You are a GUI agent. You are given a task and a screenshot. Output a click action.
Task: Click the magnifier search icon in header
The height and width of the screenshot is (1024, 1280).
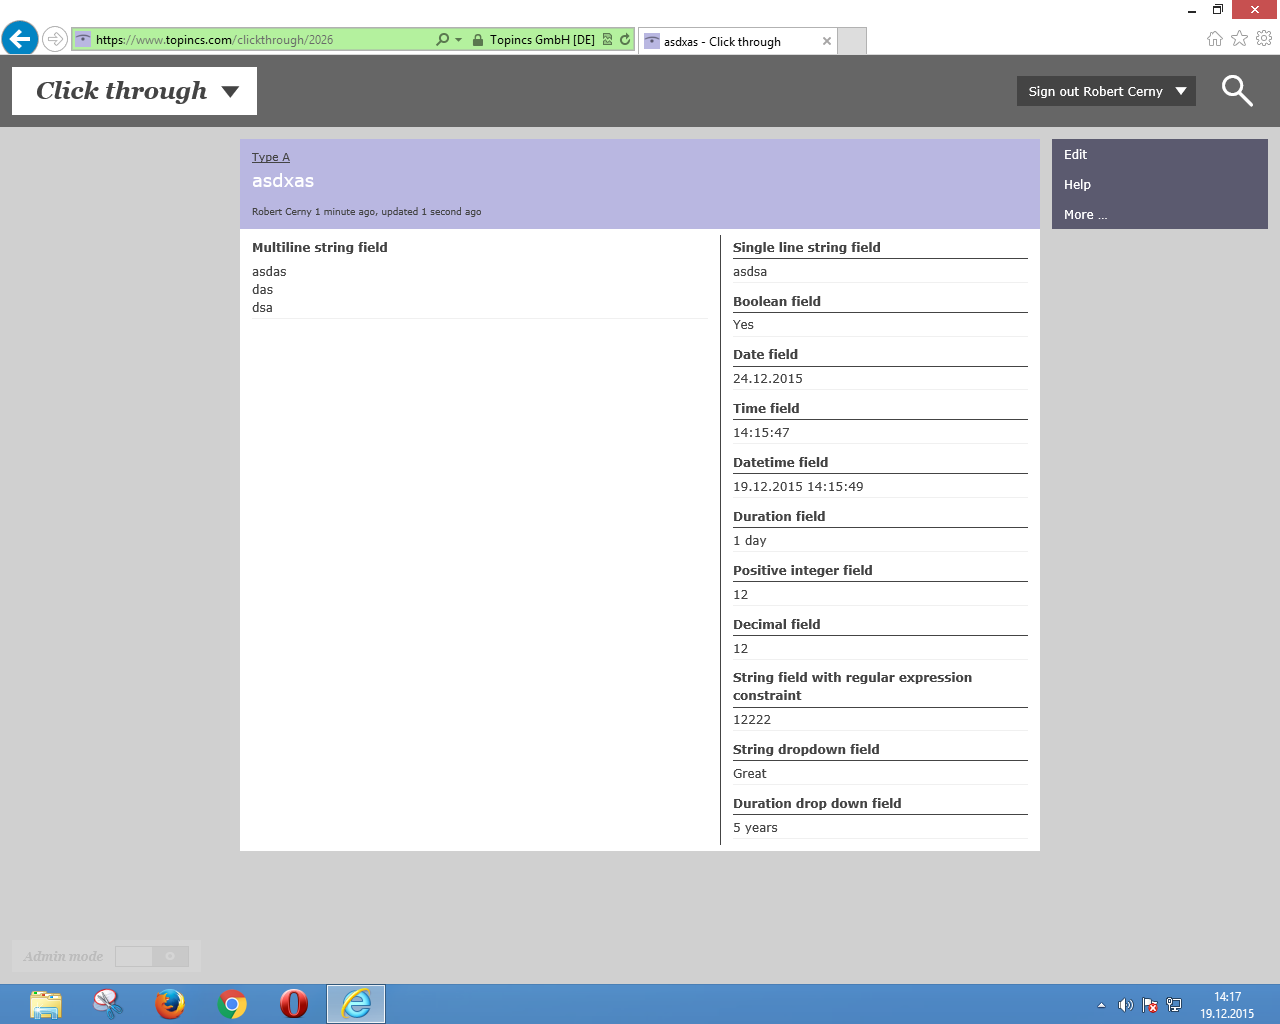click(1237, 91)
